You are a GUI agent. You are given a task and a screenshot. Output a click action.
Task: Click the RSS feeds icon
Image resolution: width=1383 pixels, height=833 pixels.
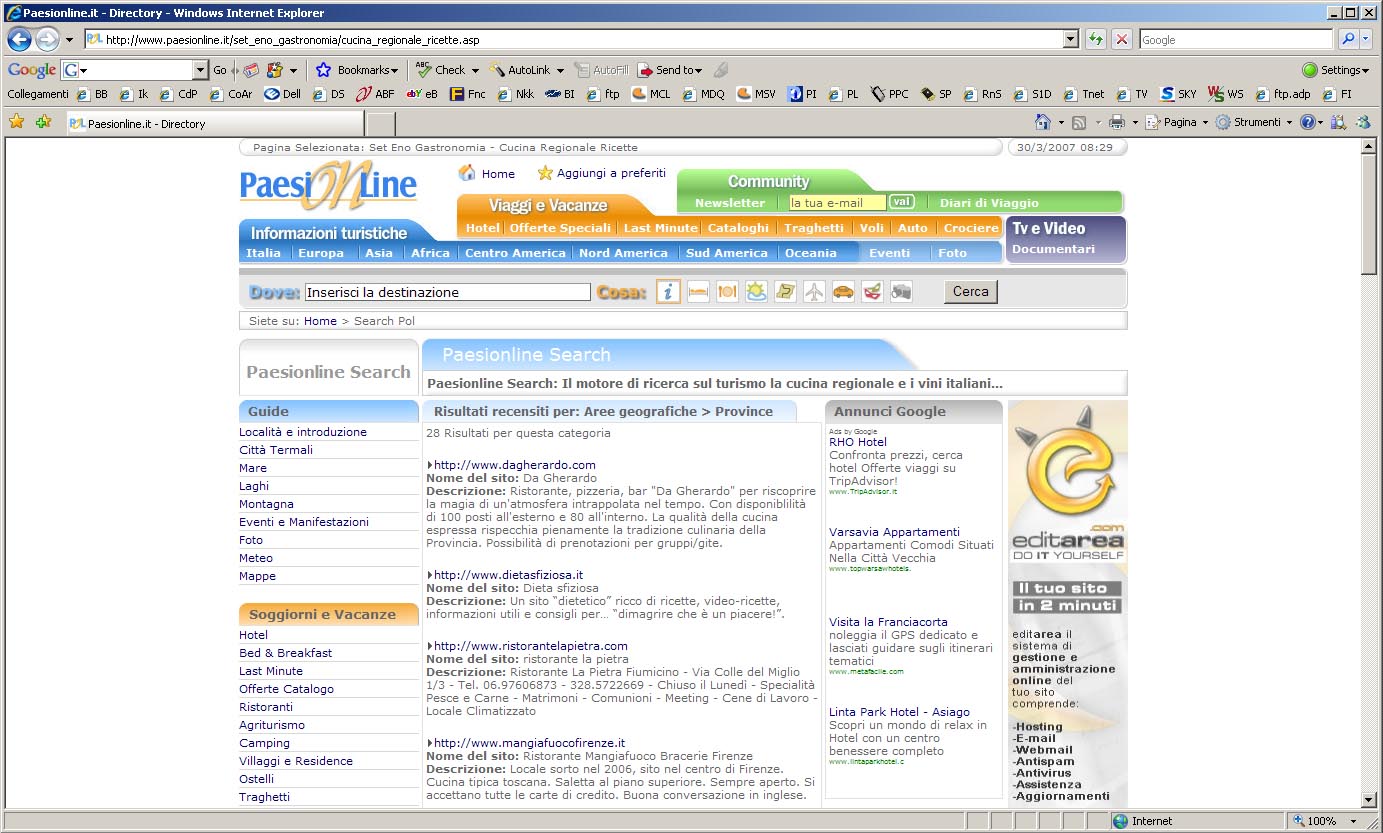1079,122
